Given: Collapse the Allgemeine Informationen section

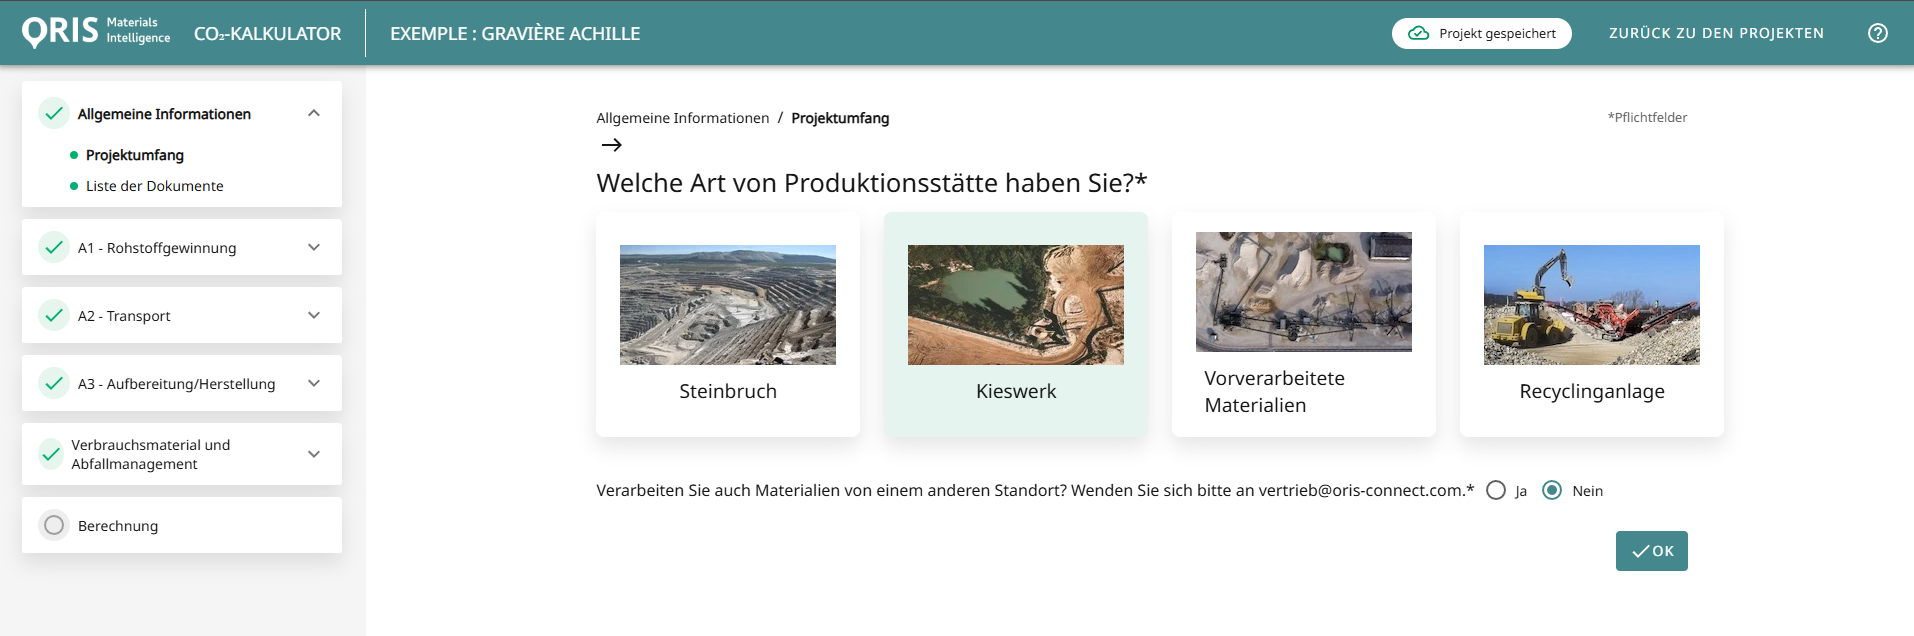Looking at the screenshot, I should tap(314, 114).
